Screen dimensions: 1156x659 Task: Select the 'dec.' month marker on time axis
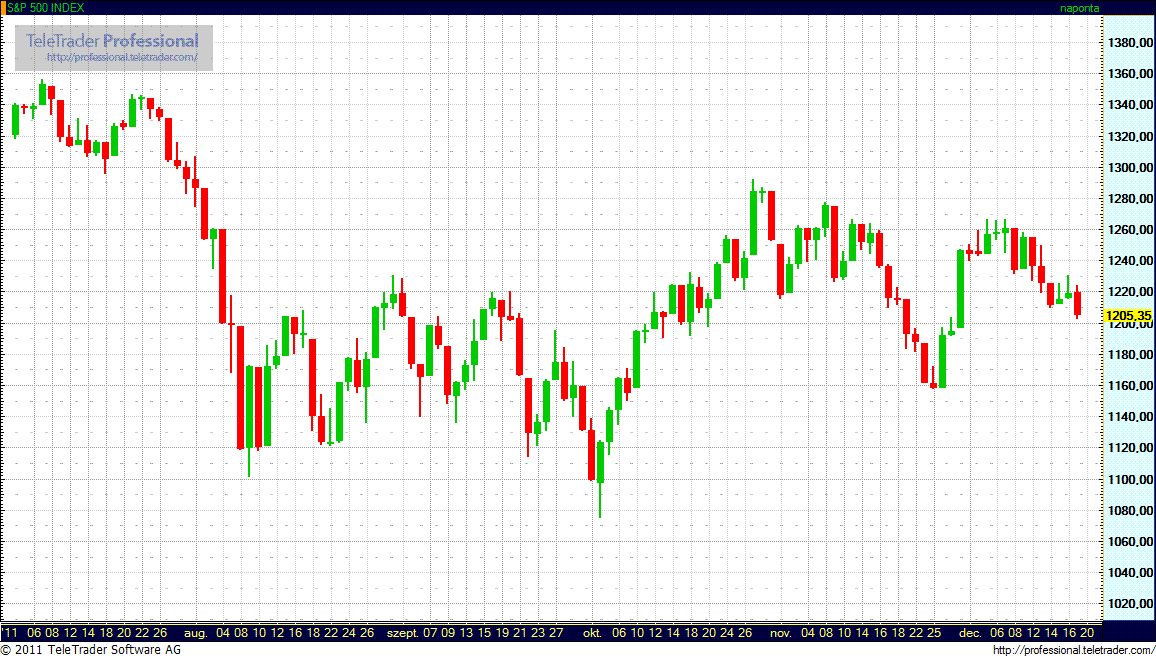click(969, 633)
